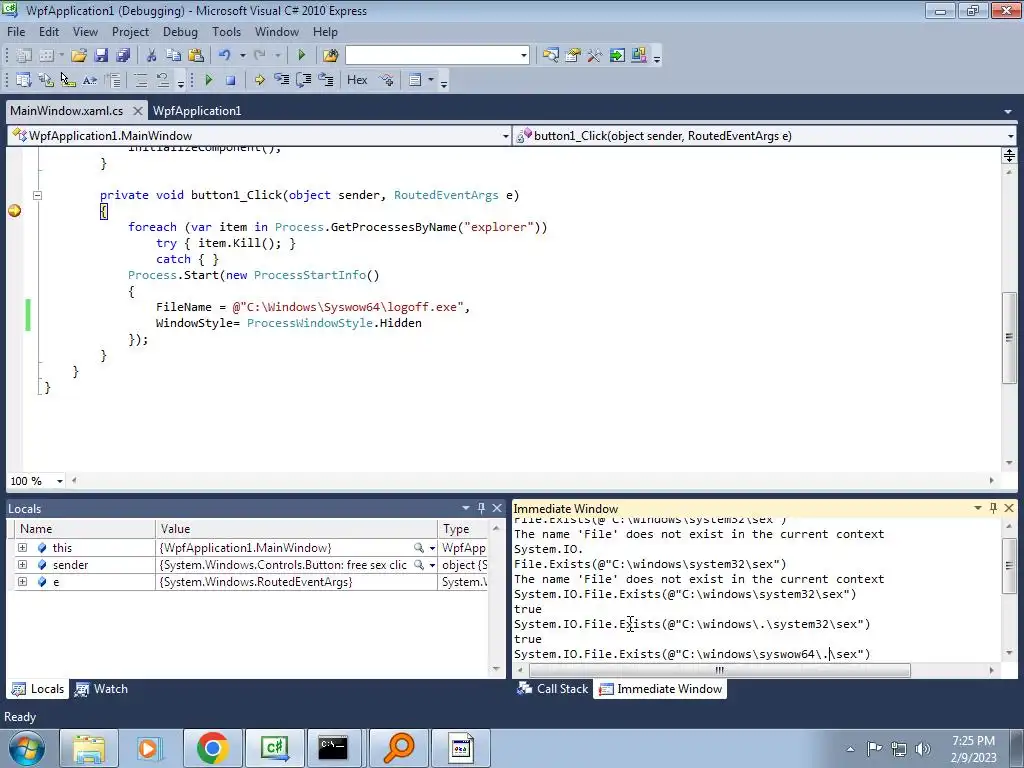Screen dimensions: 1024x768
Task: Click the Cut scissors icon
Action: click(x=152, y=56)
